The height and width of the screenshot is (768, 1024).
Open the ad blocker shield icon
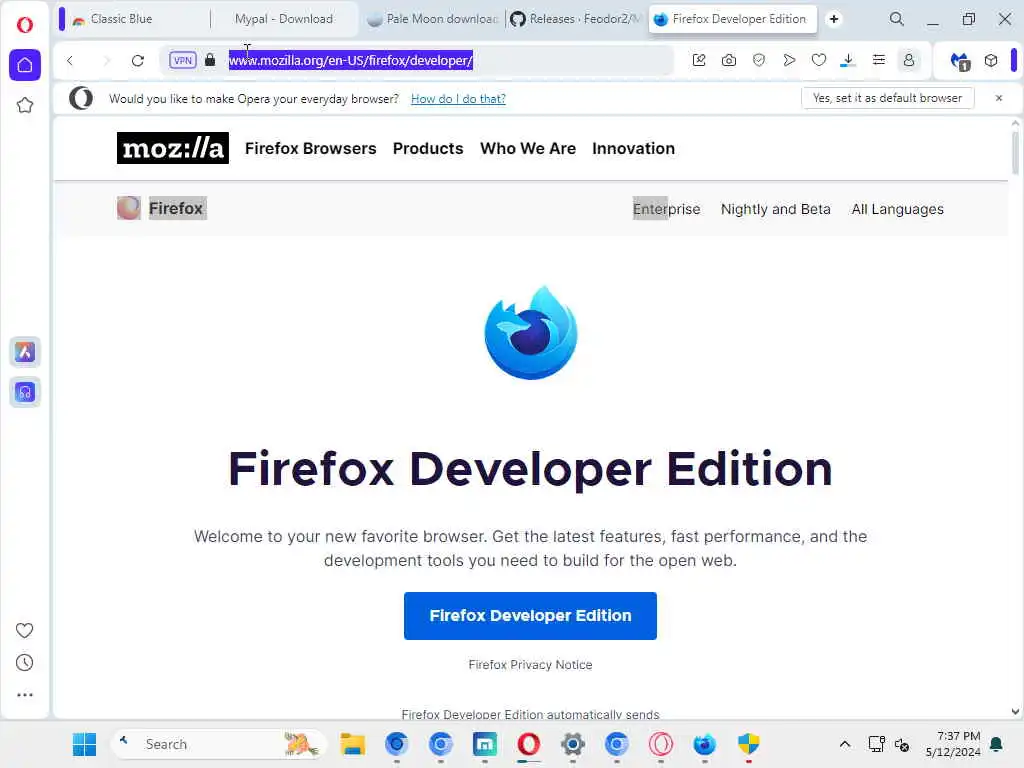758,60
